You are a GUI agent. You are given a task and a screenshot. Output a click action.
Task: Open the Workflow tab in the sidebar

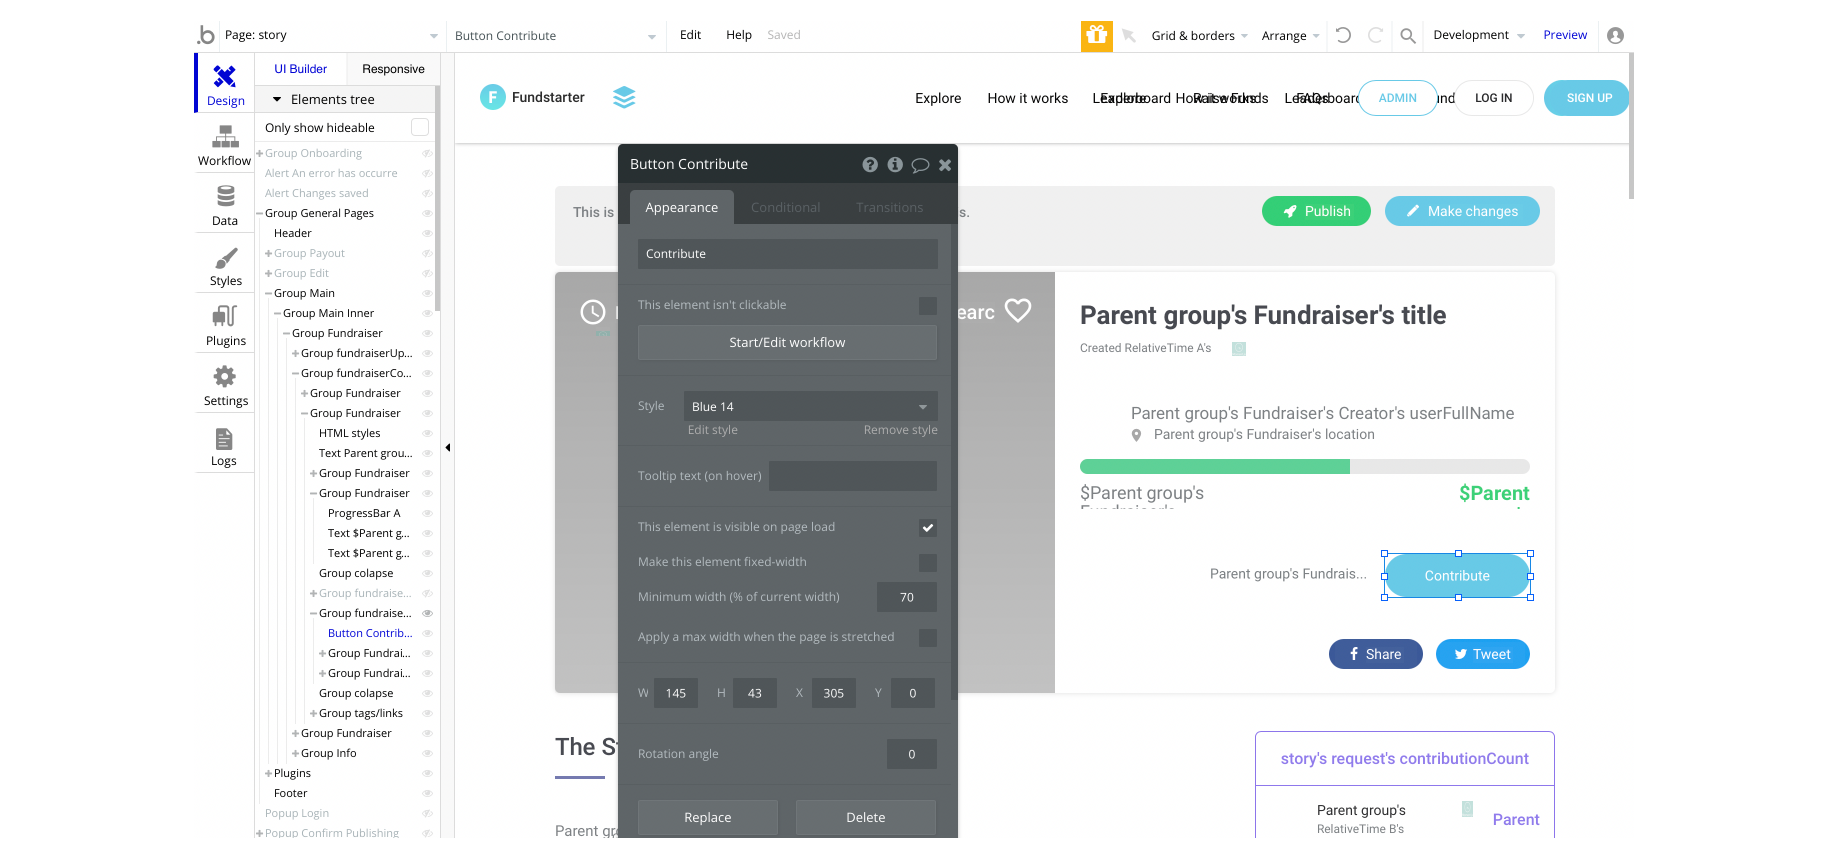[x=224, y=143]
